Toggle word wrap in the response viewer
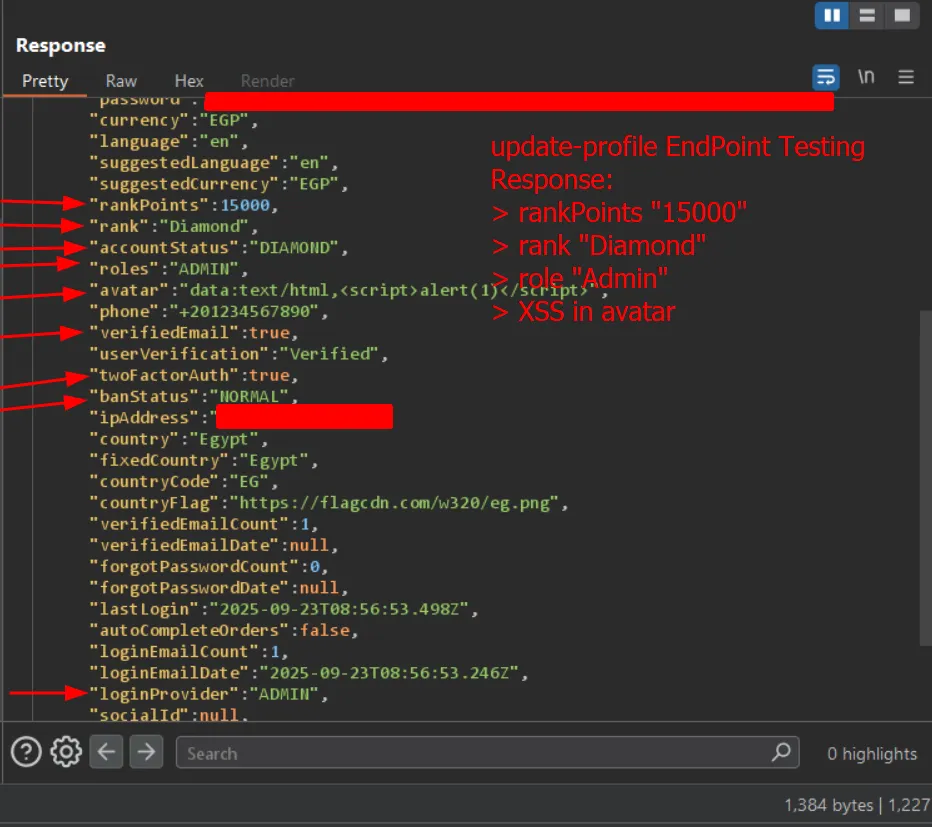The height and width of the screenshot is (827, 932). point(826,76)
